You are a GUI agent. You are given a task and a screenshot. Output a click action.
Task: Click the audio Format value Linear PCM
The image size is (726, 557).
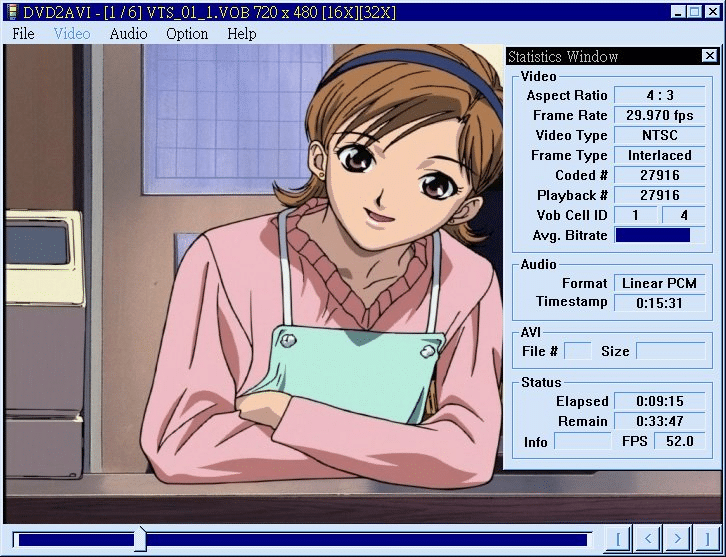tap(660, 283)
